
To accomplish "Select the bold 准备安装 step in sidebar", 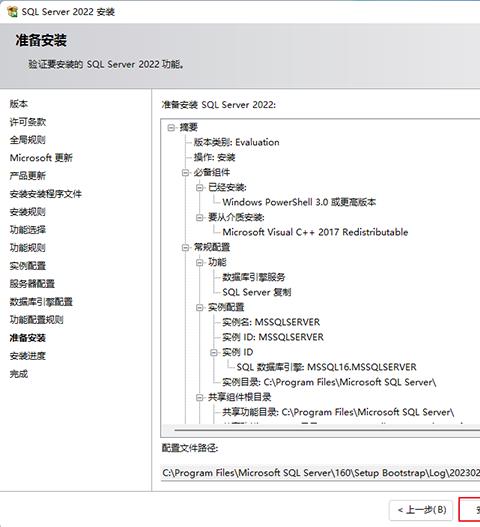I will click(28, 338).
